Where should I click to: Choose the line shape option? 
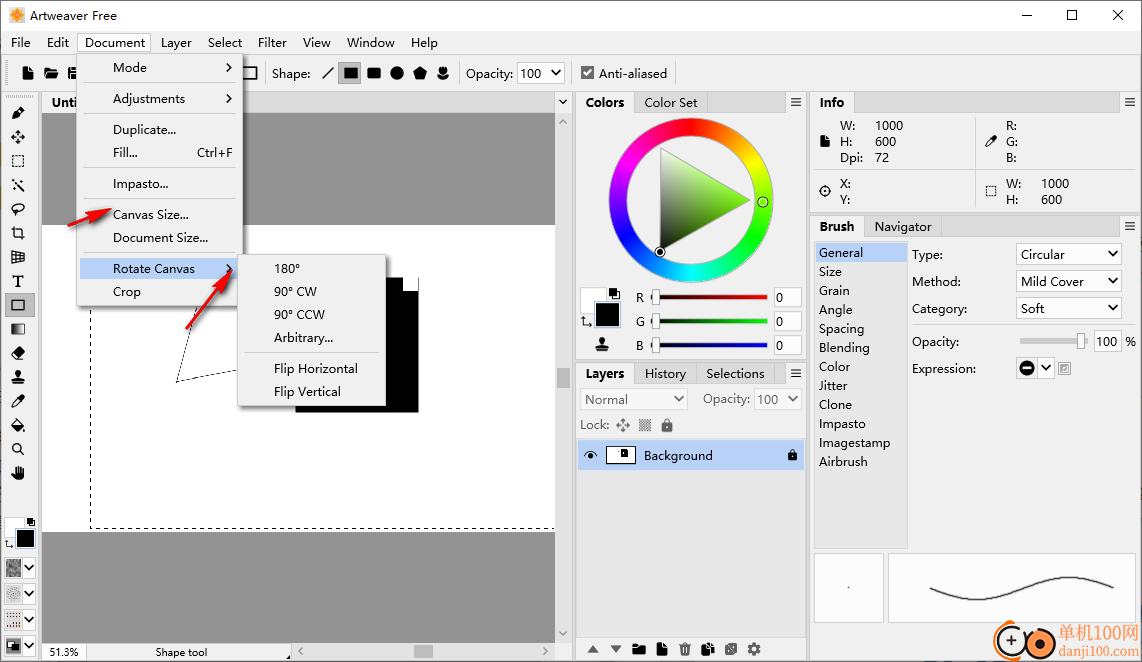pos(328,74)
